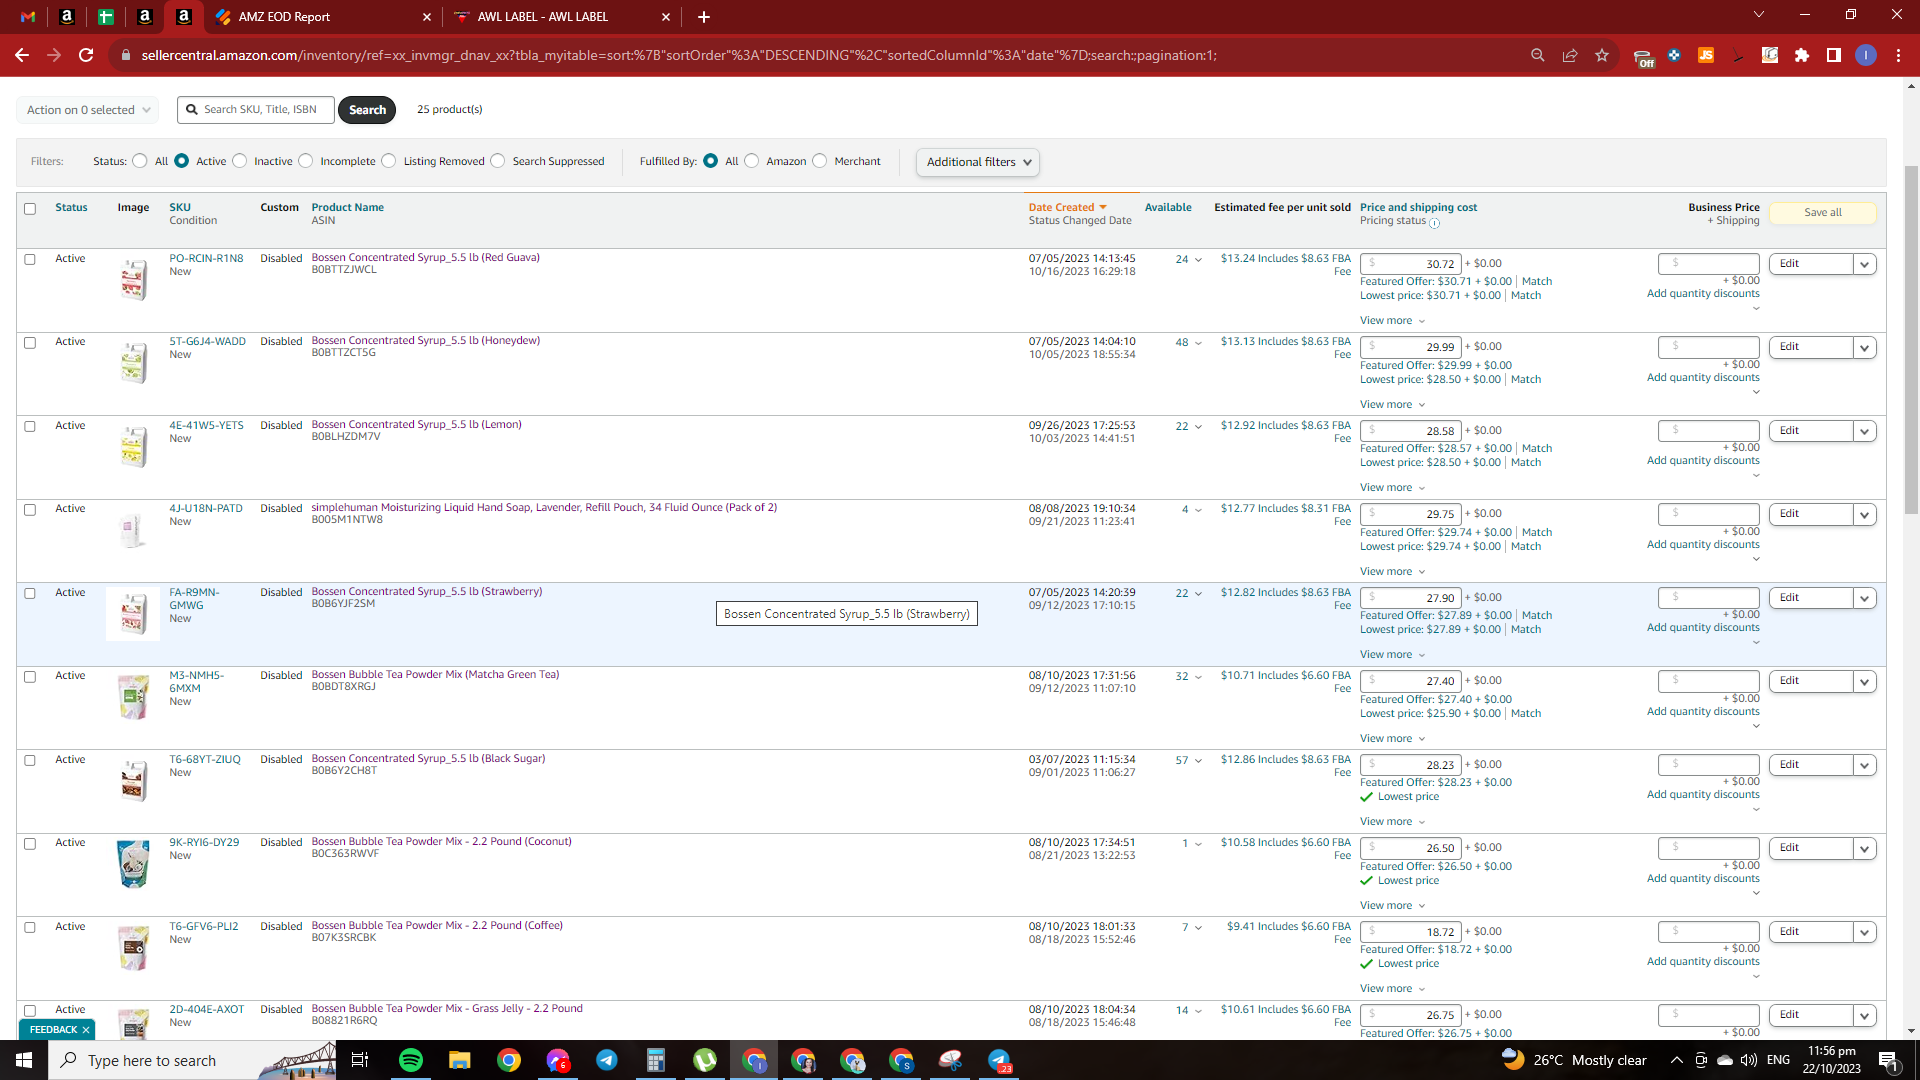Bookmark this page with the star icon
Screen dimensions: 1920x1080
(x=1602, y=55)
